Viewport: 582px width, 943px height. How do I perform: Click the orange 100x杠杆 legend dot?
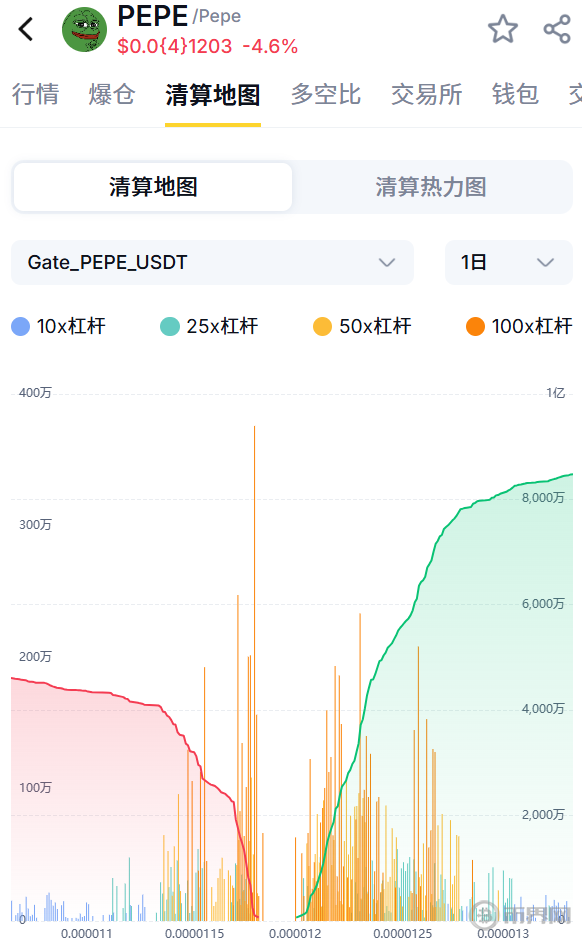point(475,327)
